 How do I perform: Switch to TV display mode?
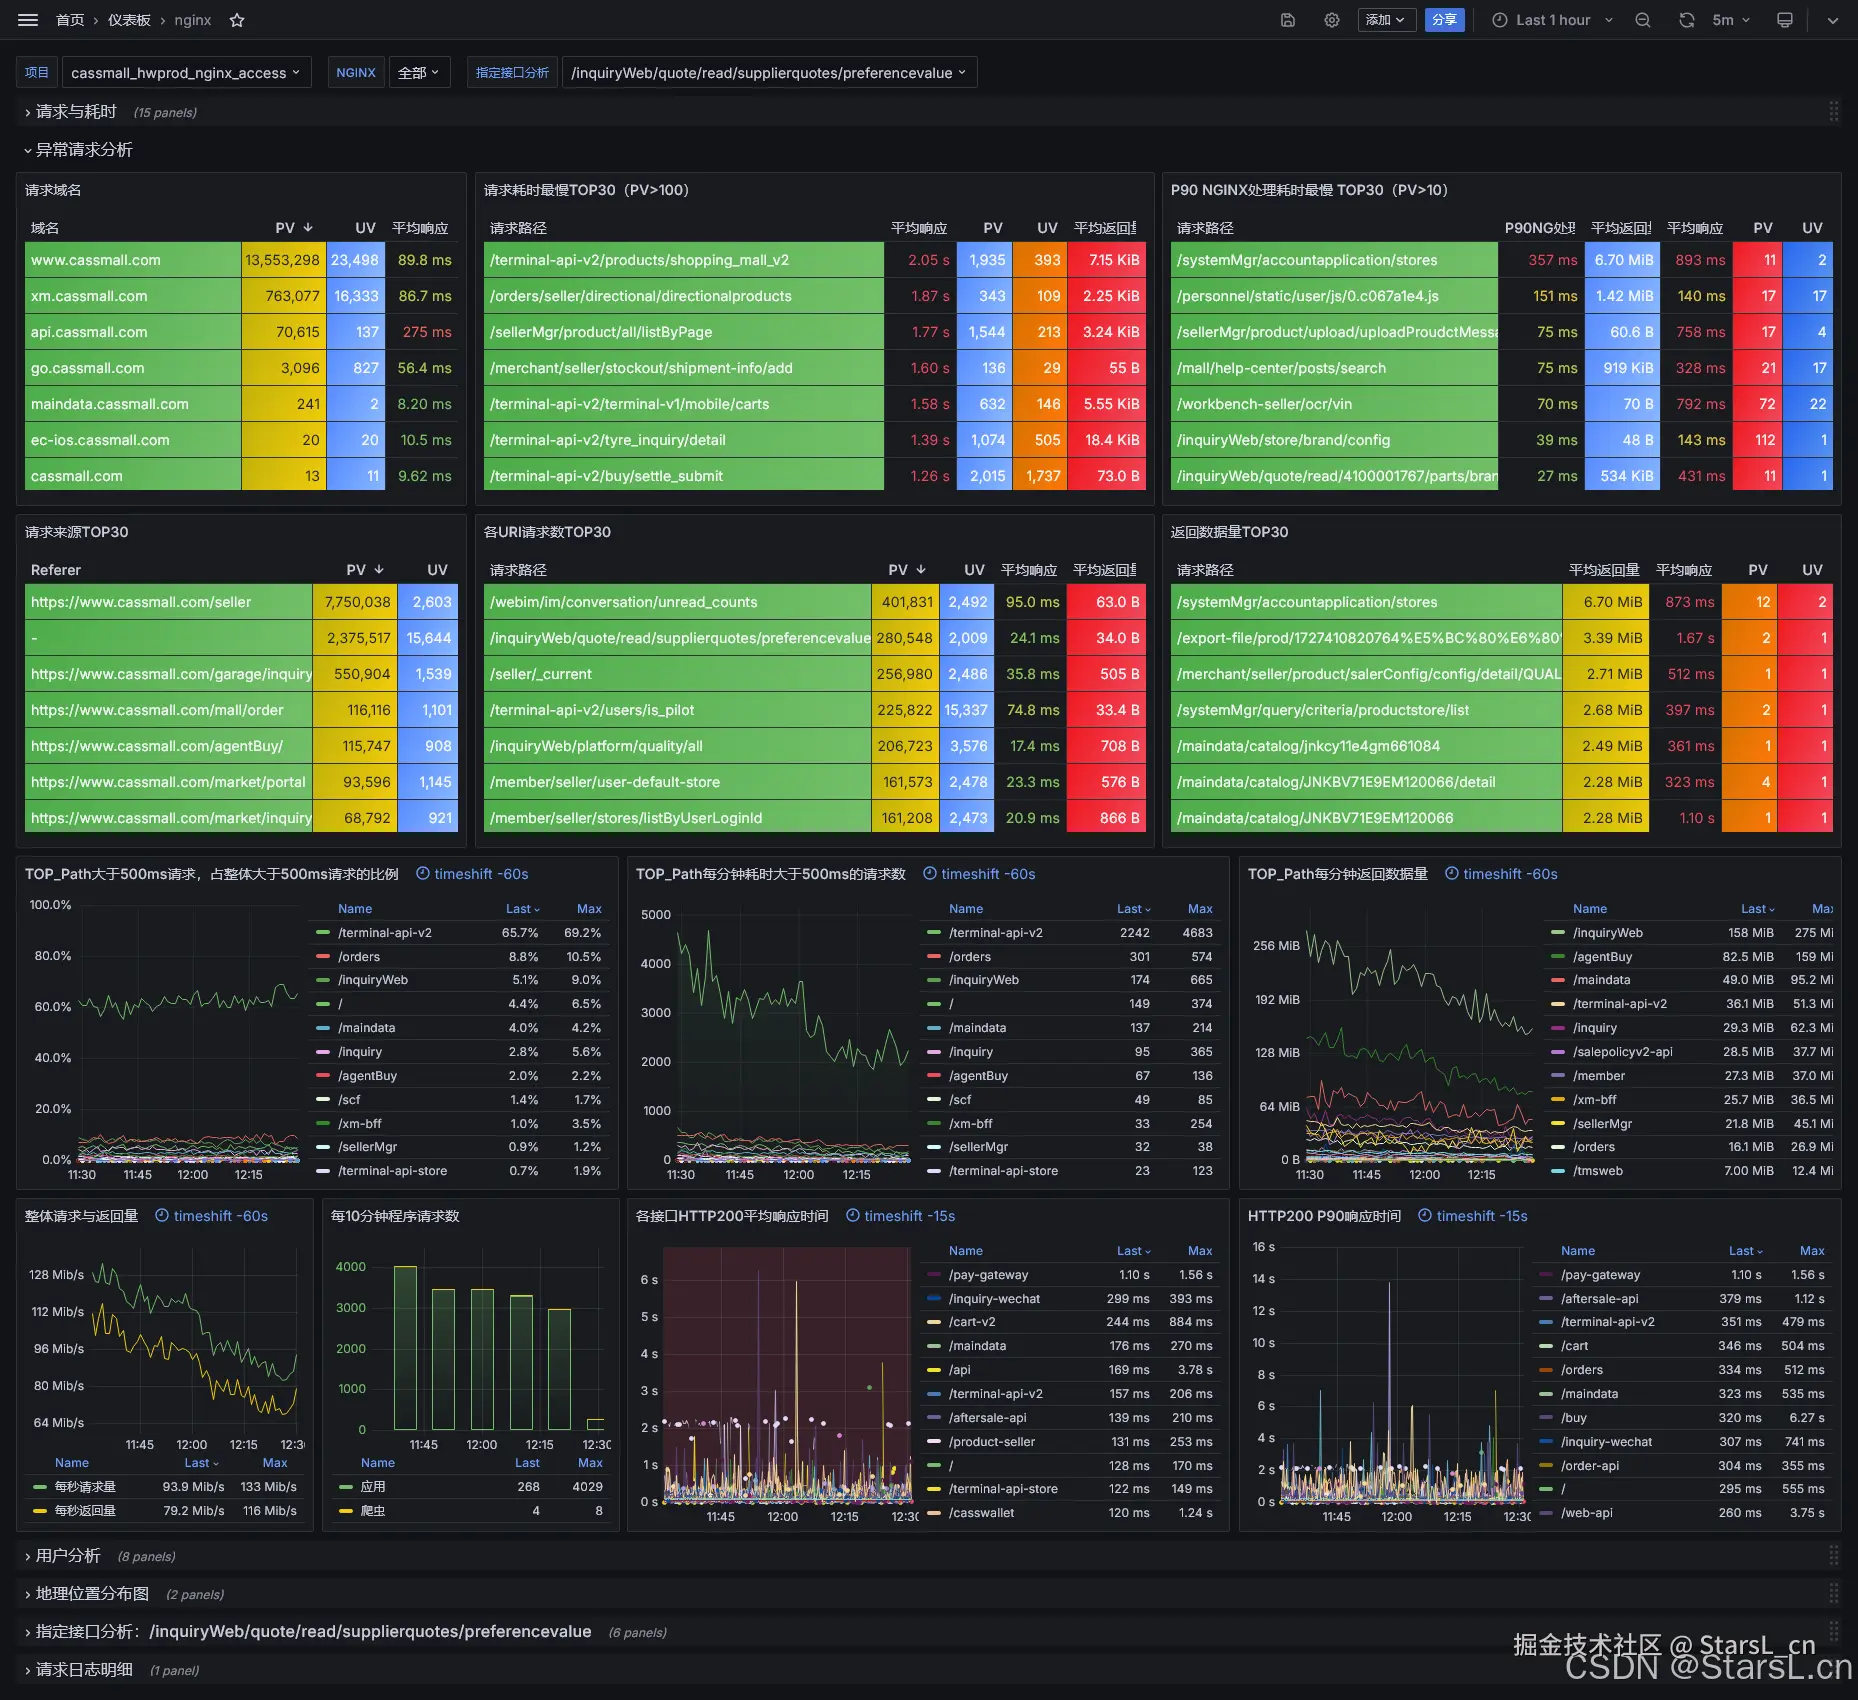tap(1785, 20)
